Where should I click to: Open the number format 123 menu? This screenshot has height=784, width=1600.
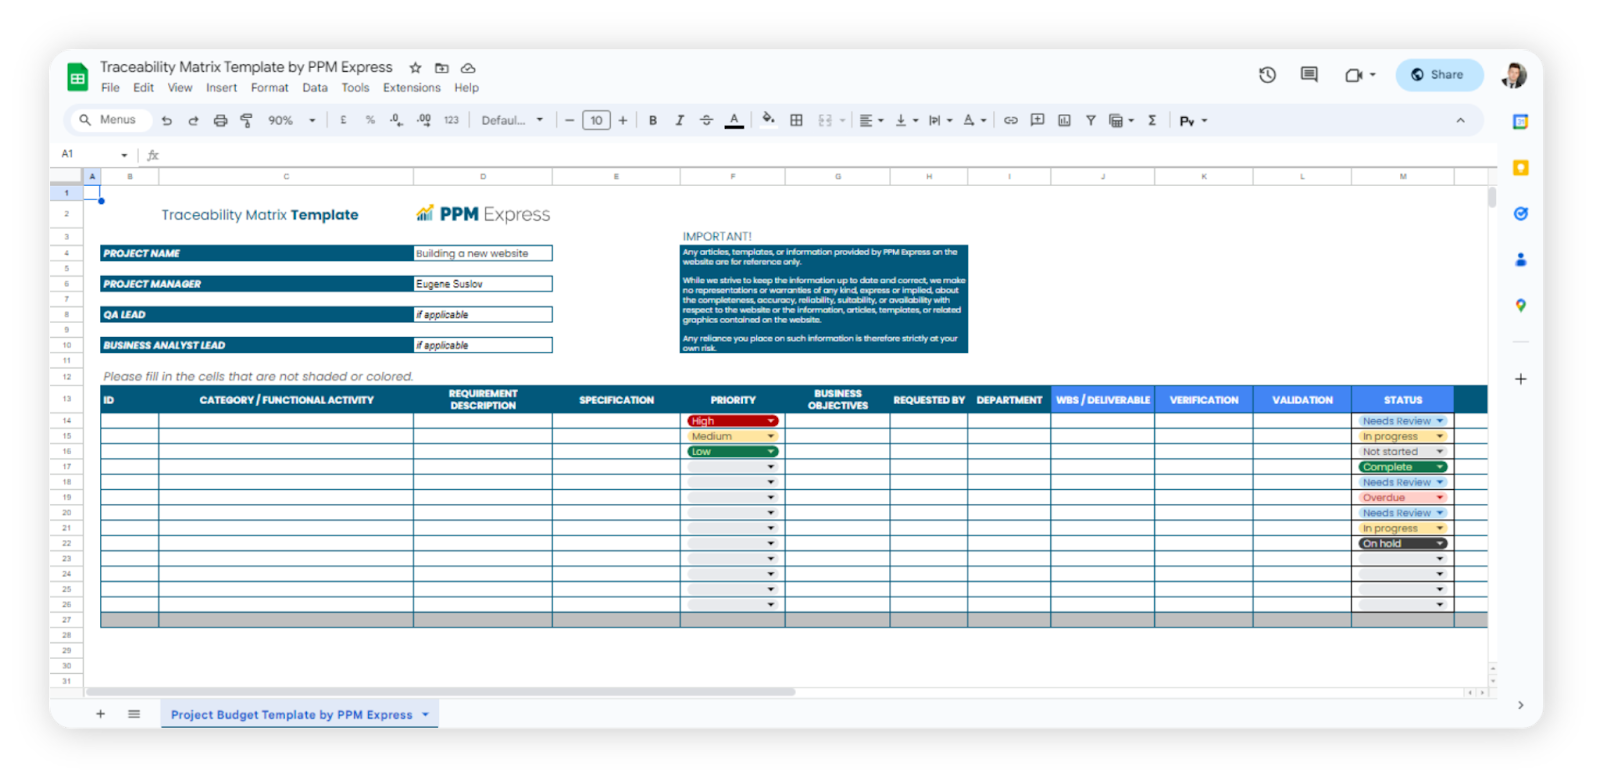[451, 120]
